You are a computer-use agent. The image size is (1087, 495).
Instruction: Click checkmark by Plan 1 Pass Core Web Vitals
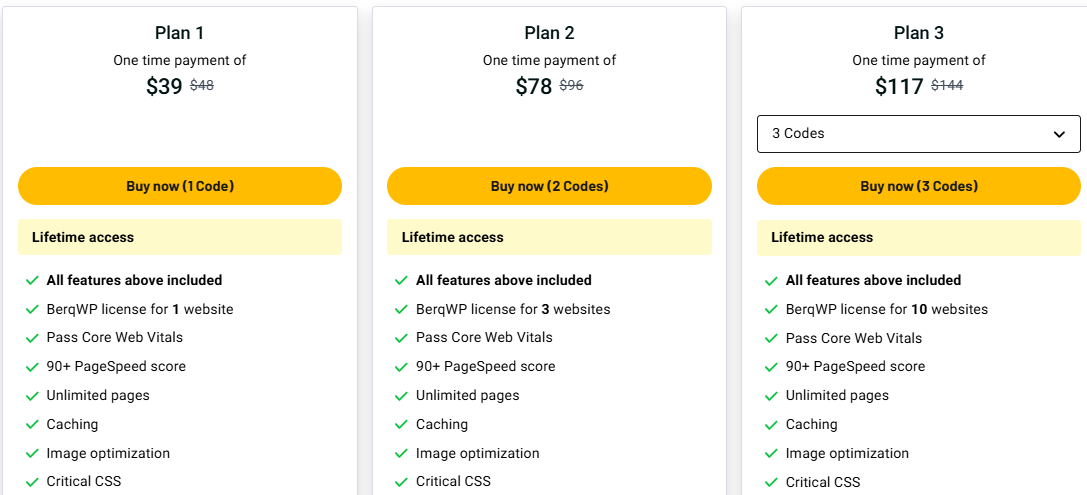click(32, 338)
